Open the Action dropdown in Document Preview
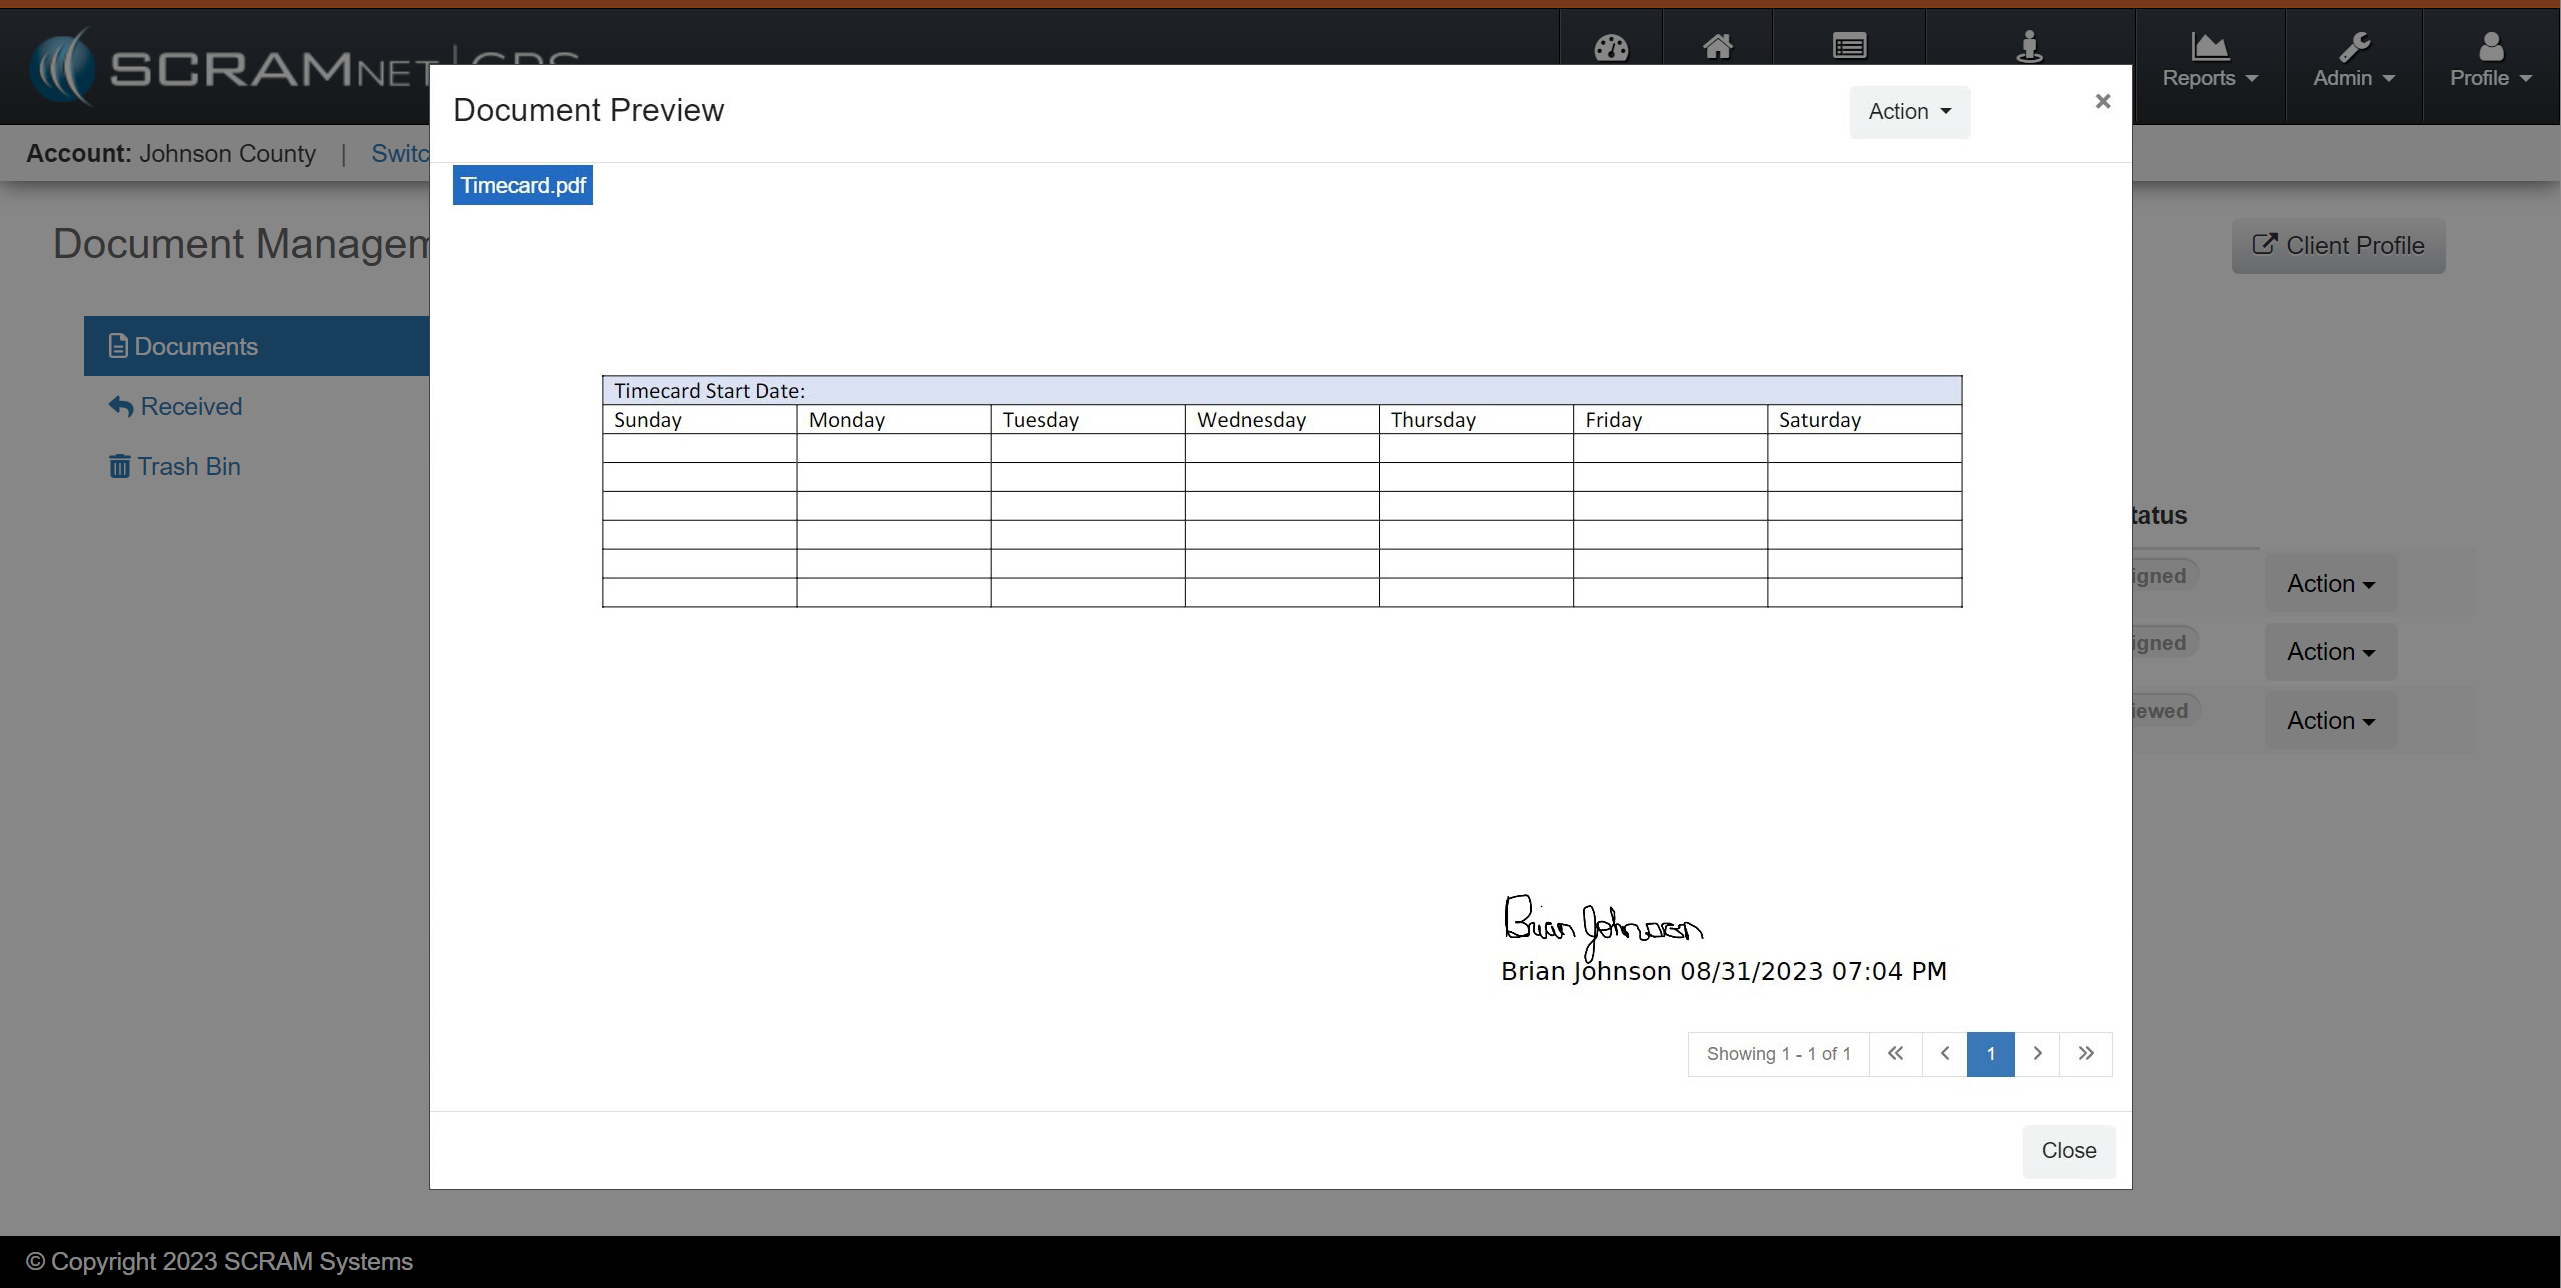This screenshot has width=2561, height=1288. point(1909,111)
